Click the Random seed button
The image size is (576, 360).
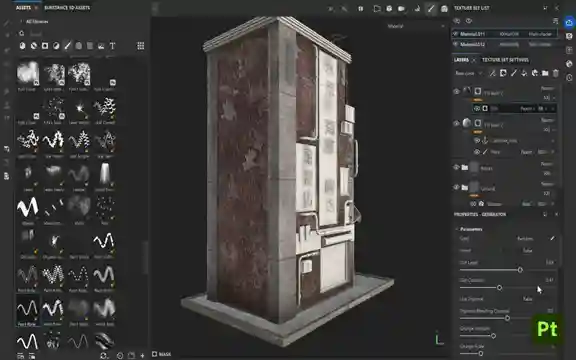click(x=525, y=238)
